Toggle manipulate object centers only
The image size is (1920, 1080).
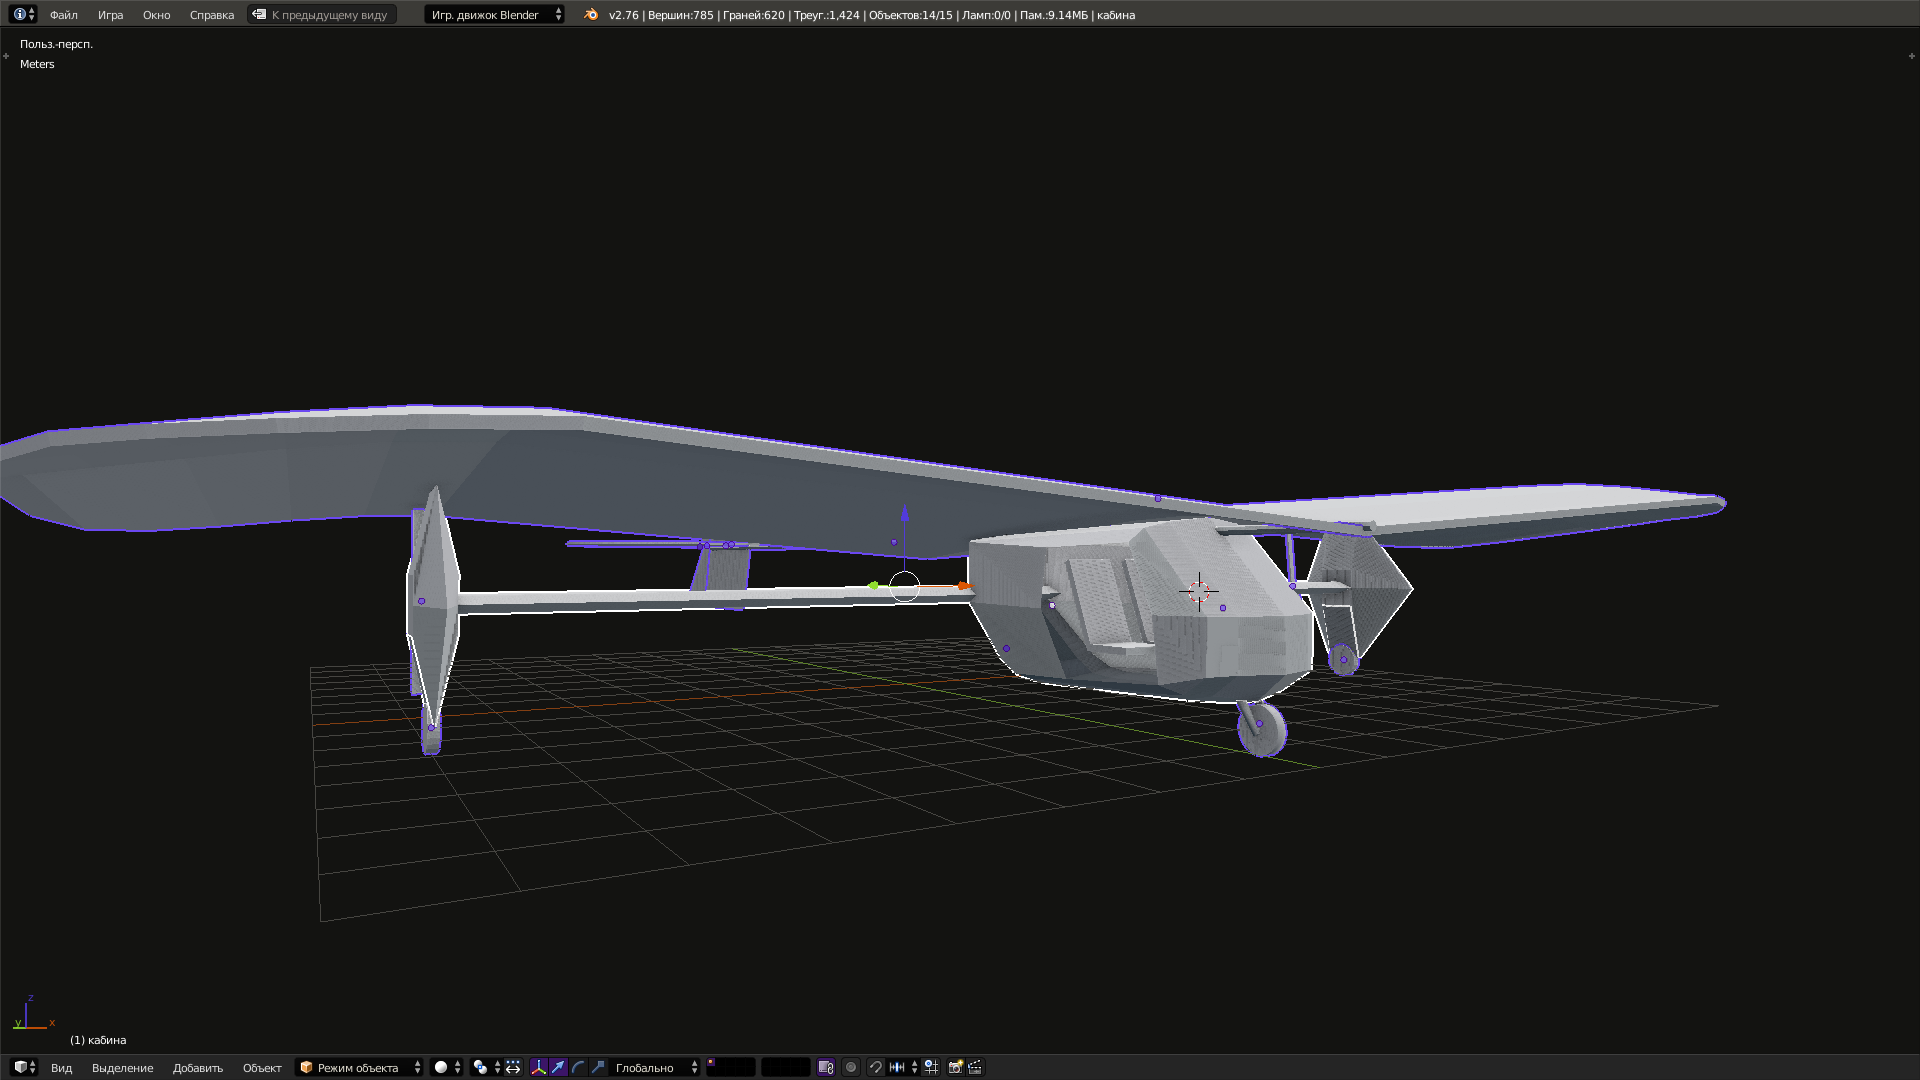tap(512, 1067)
